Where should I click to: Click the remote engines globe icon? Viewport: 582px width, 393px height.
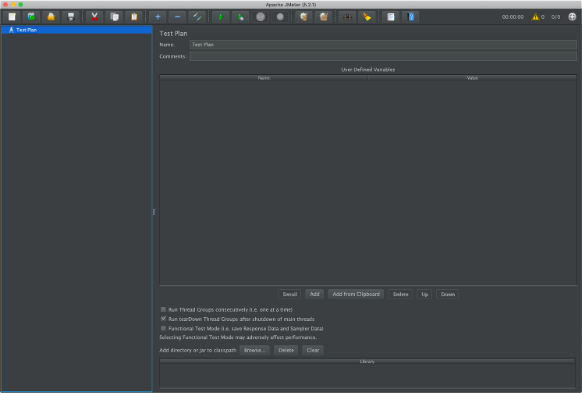572,17
